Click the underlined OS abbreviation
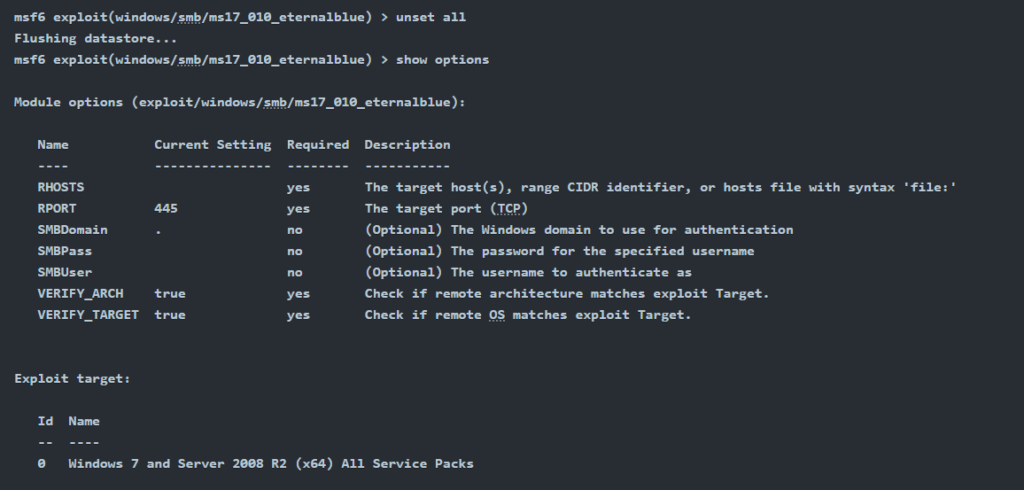This screenshot has width=1024, height=490. point(497,315)
